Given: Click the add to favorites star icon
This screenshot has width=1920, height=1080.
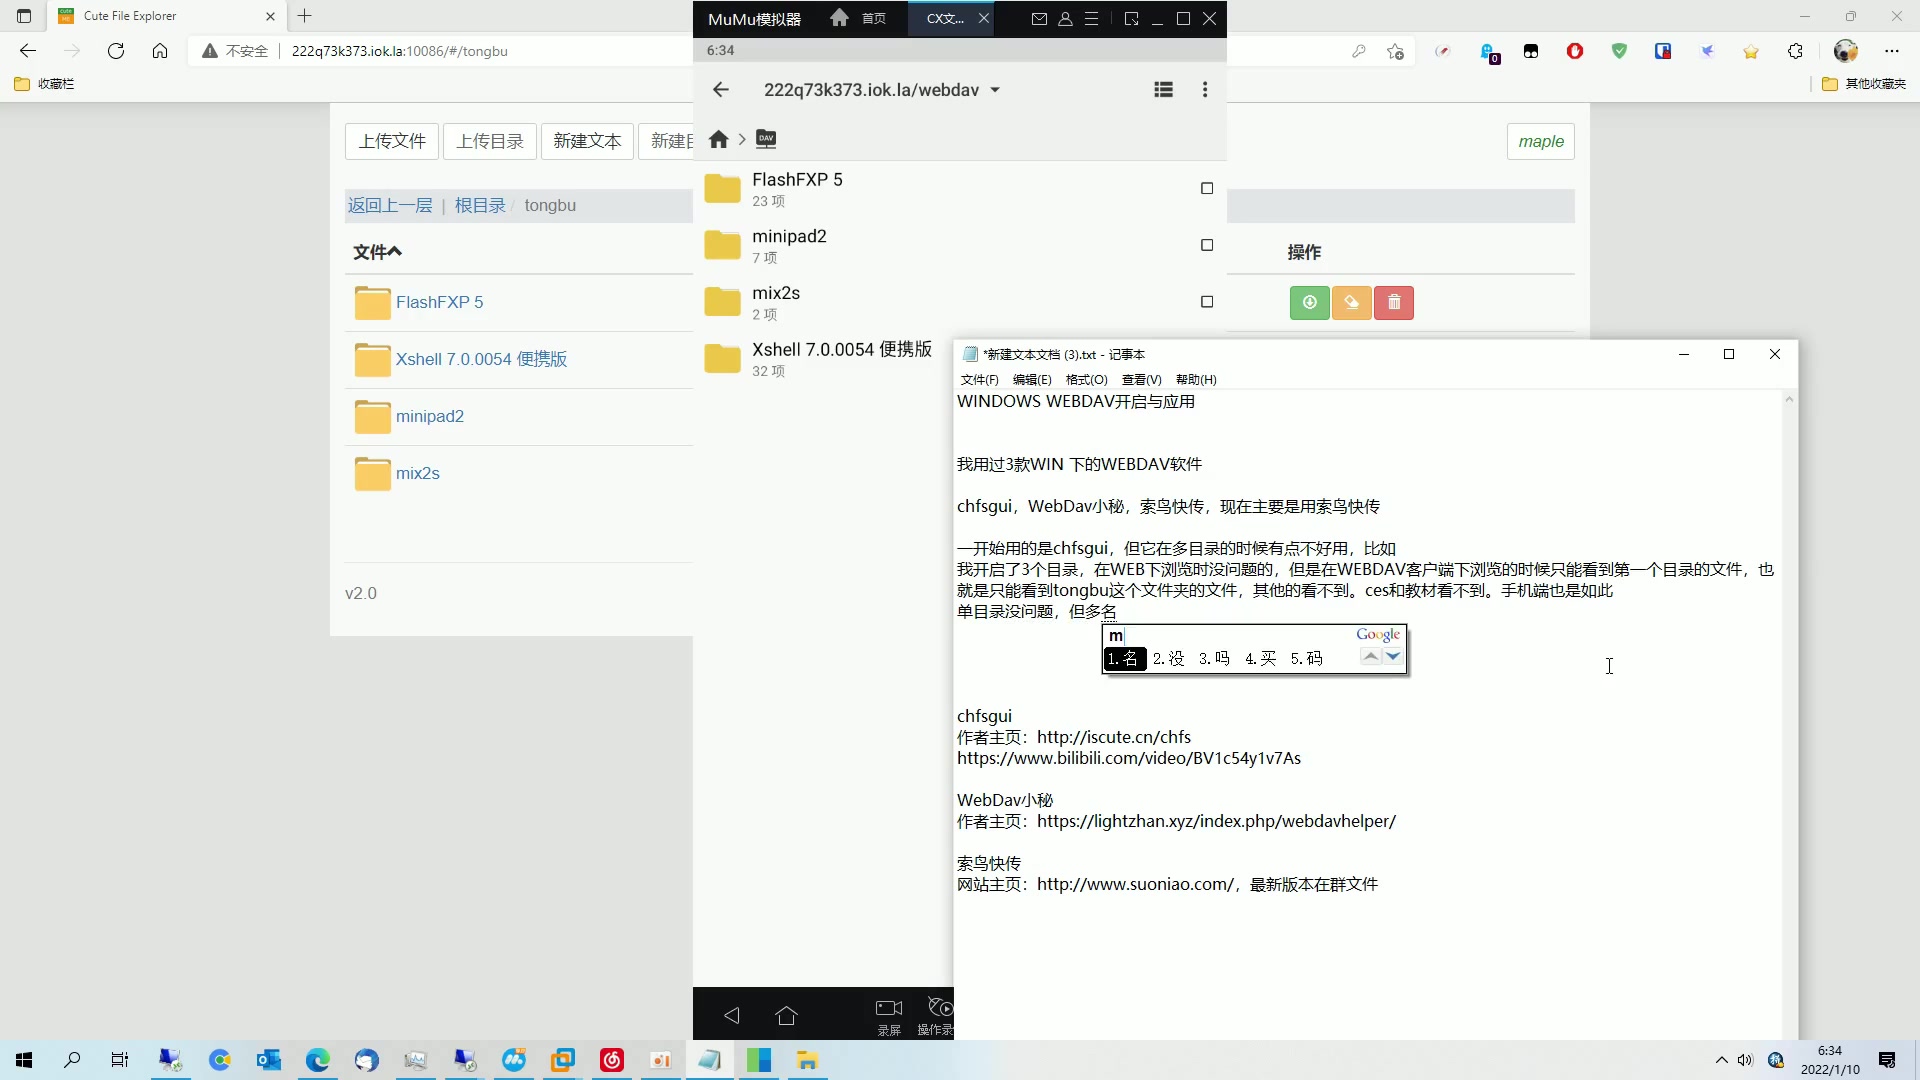Looking at the screenshot, I should [x=1396, y=51].
